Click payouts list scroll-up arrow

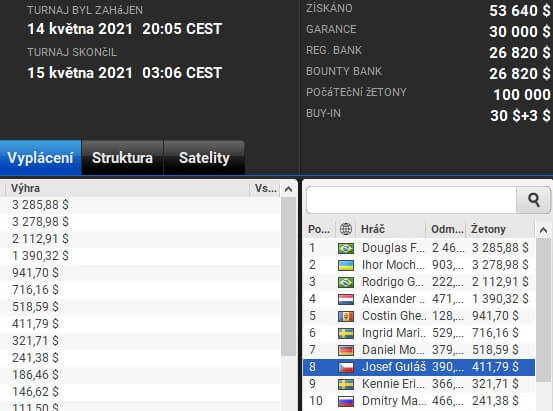[x=288, y=189]
